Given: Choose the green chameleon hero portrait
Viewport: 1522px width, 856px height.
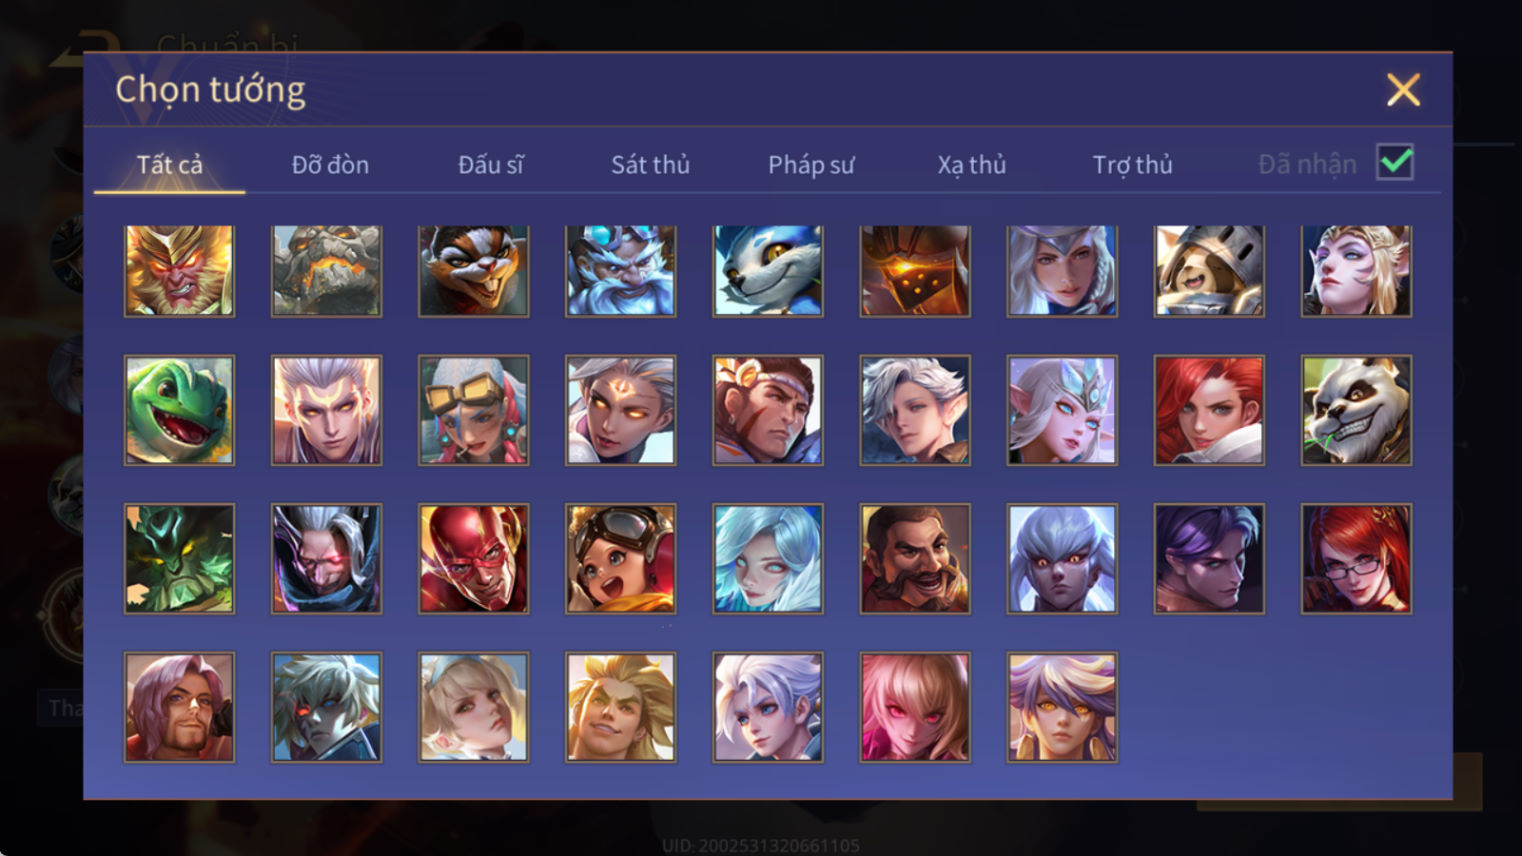Looking at the screenshot, I should point(179,410).
